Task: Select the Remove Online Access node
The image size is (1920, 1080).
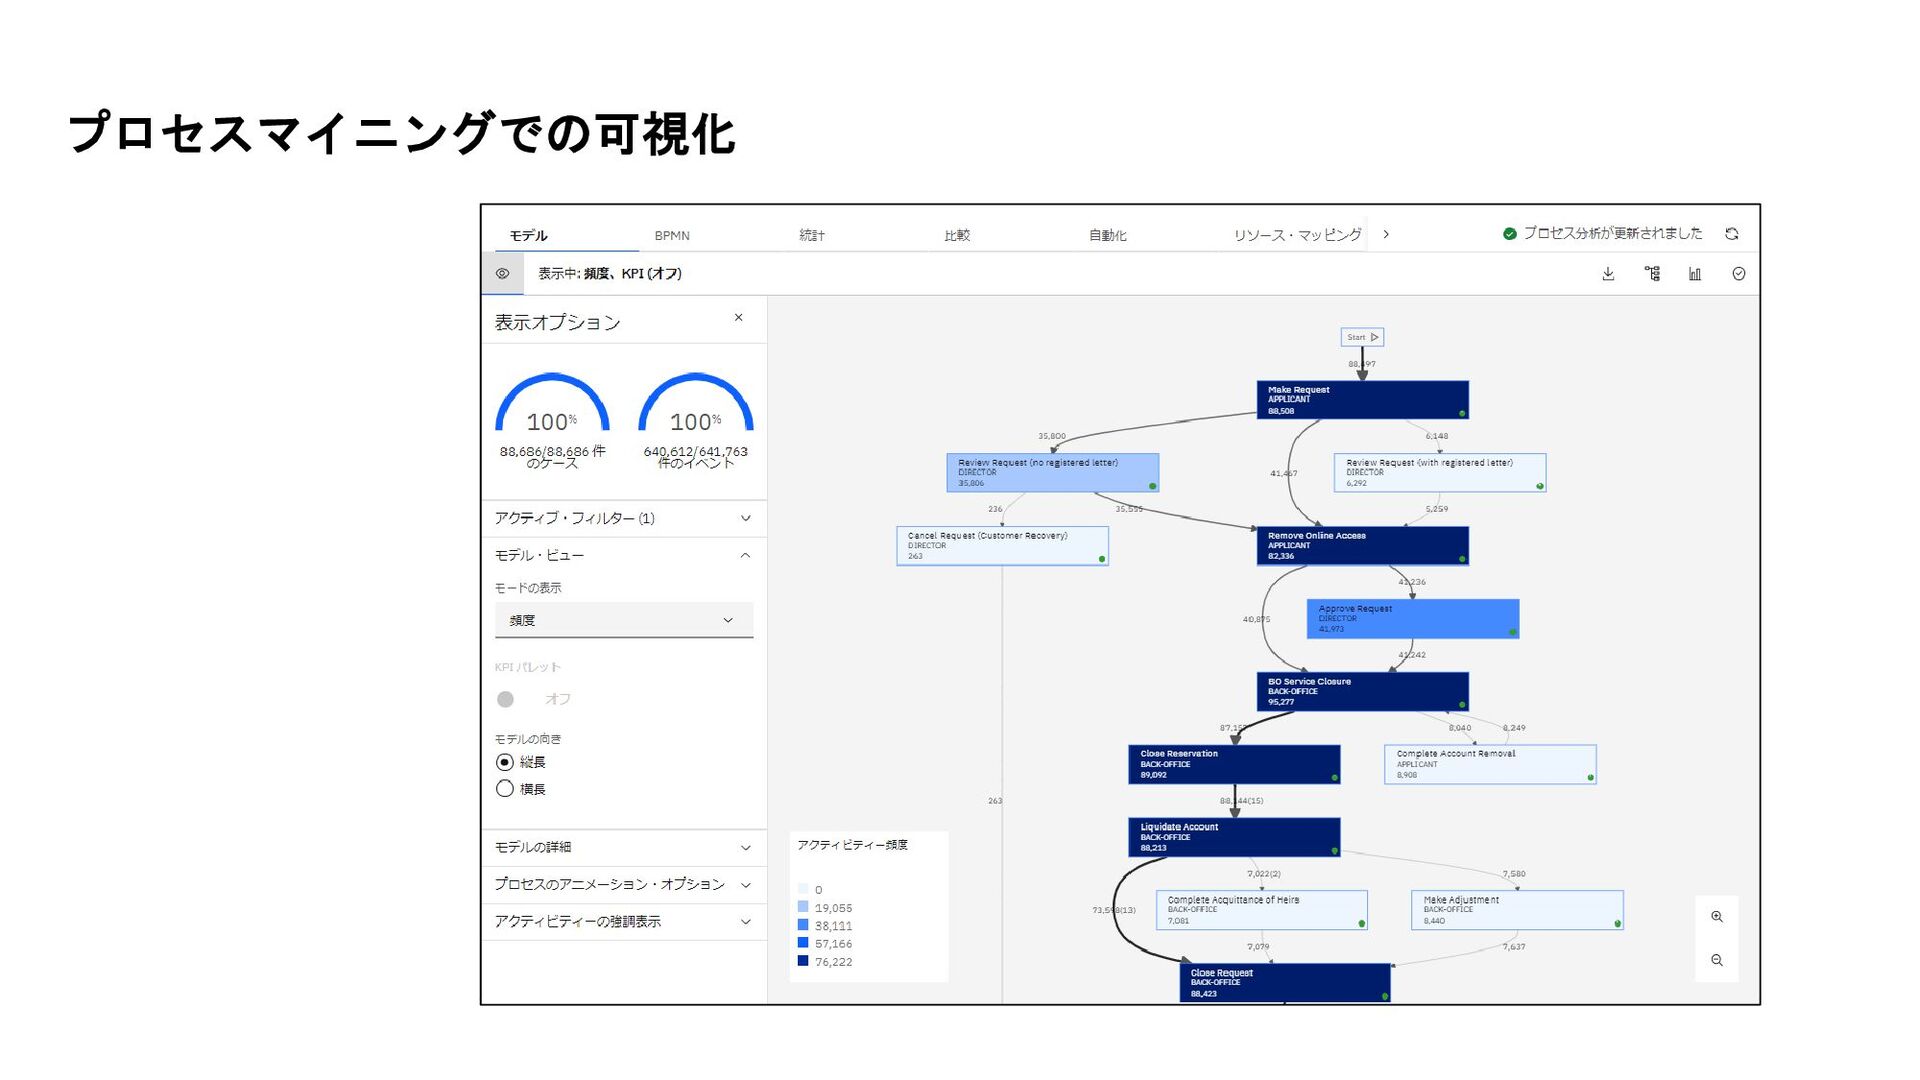Action: coord(1363,546)
